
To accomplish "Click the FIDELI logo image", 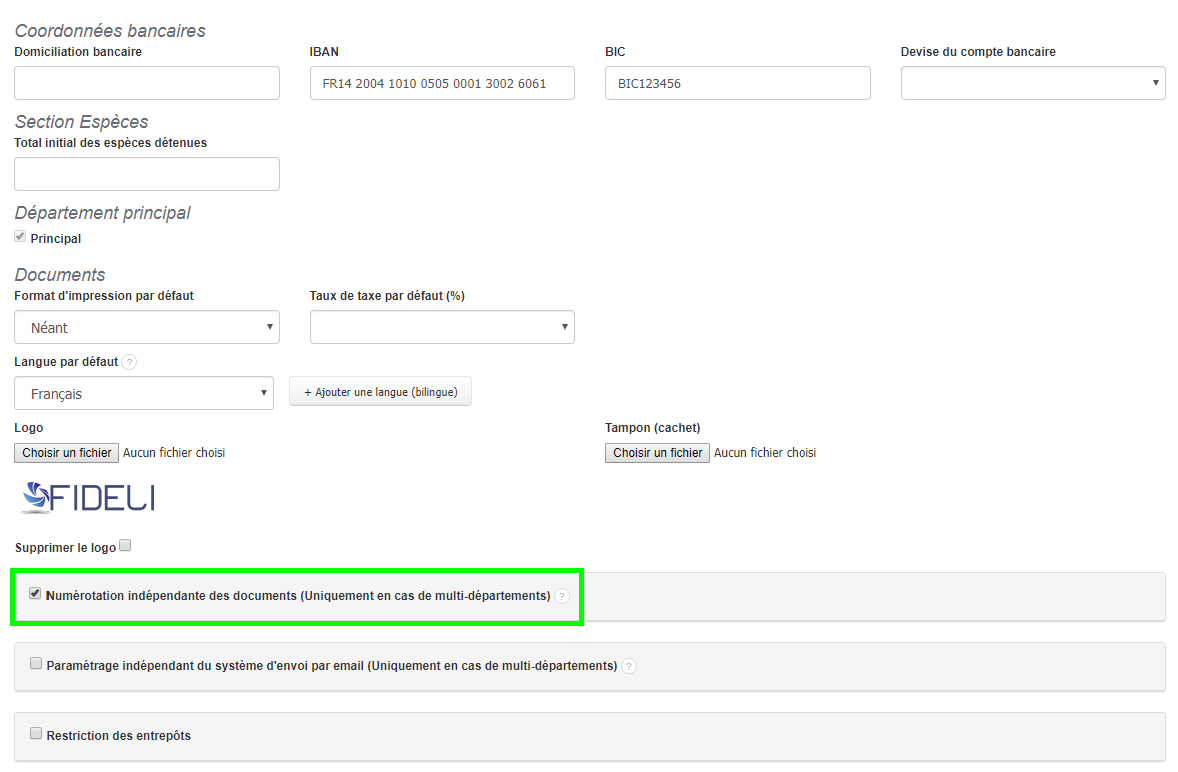I will point(88,496).
